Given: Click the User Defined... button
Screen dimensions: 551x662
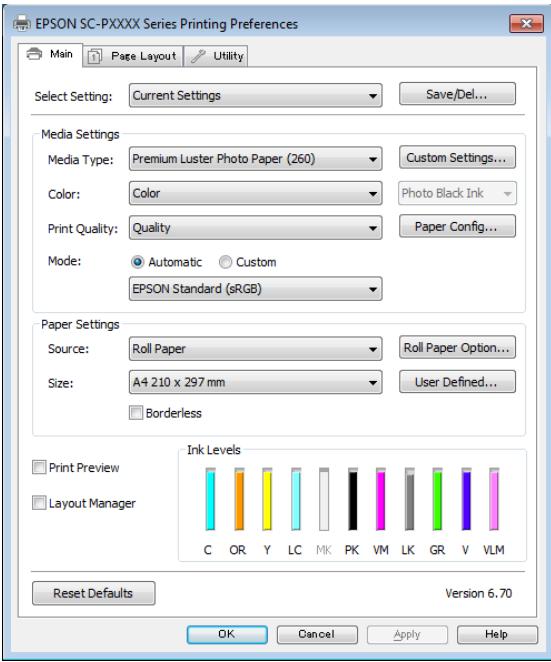Looking at the screenshot, I should pos(457,382).
